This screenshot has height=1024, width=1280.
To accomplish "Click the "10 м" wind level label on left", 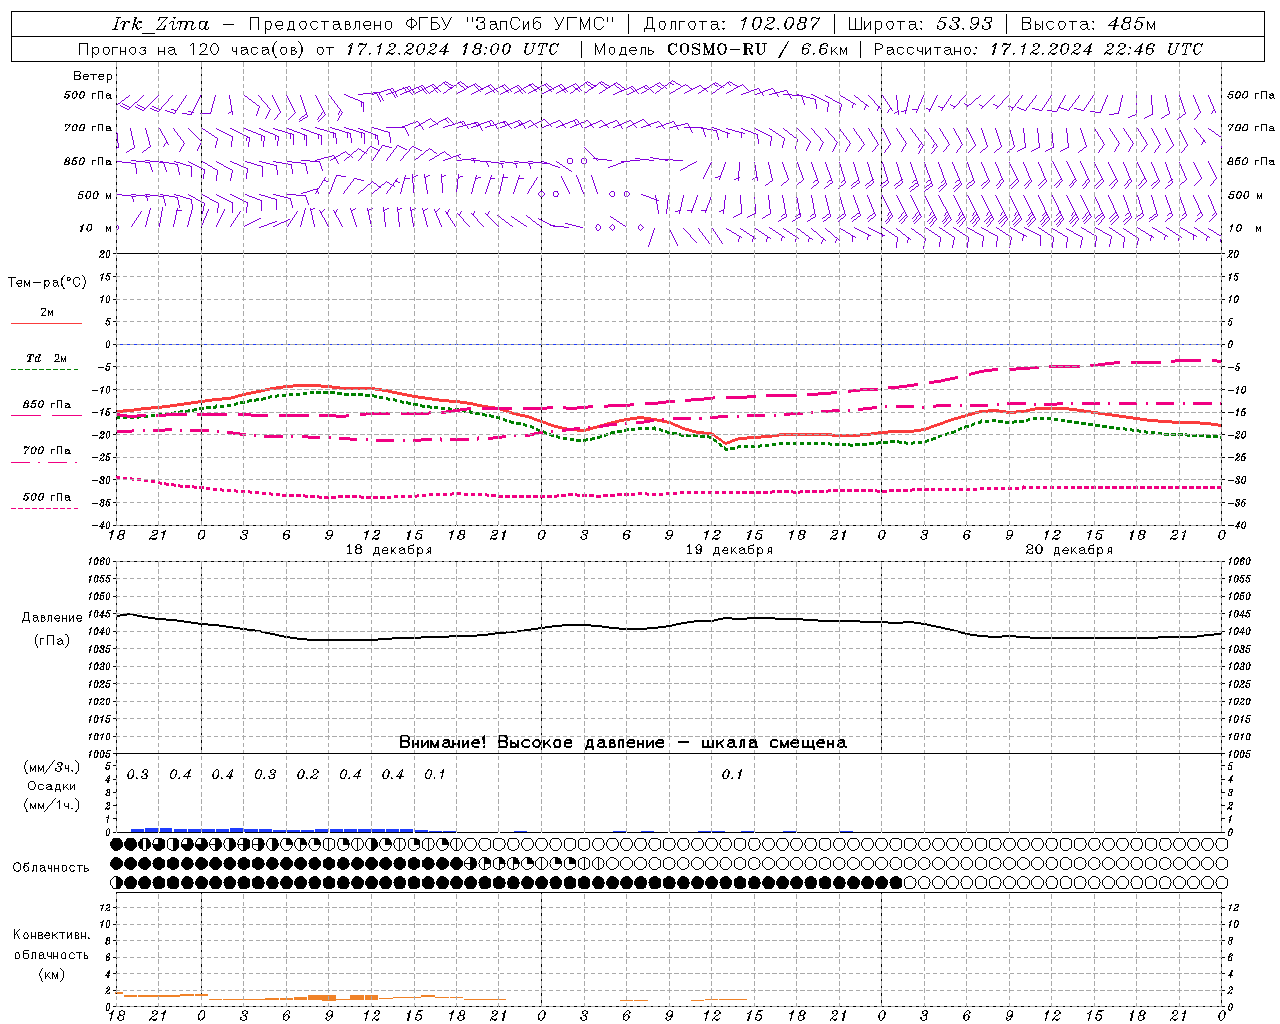I will 96,228.
